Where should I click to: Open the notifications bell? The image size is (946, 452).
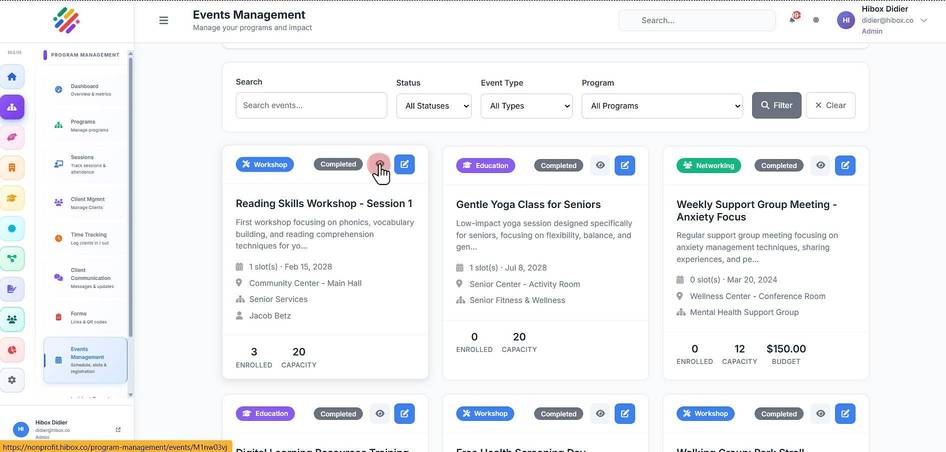pos(793,19)
